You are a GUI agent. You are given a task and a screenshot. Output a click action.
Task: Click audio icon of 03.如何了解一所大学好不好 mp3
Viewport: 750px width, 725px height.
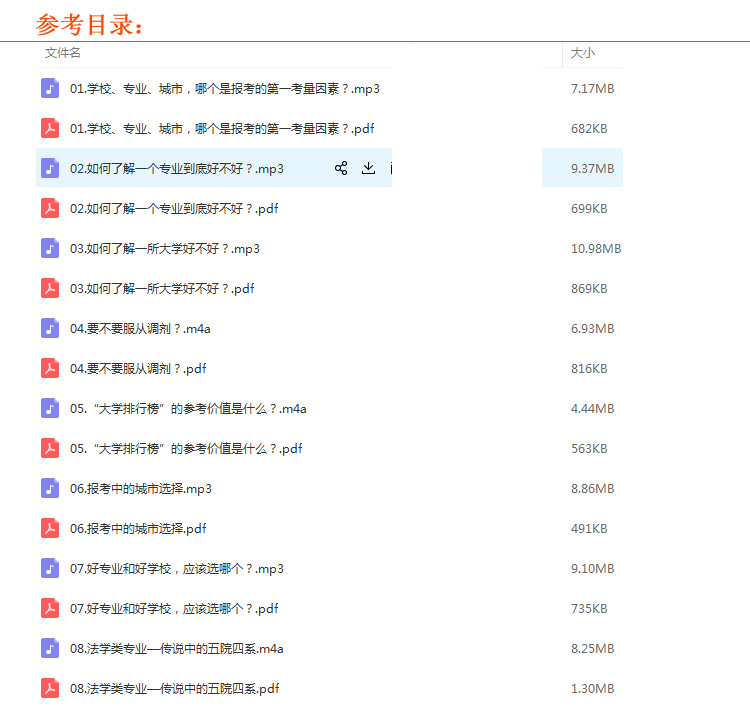coord(50,248)
